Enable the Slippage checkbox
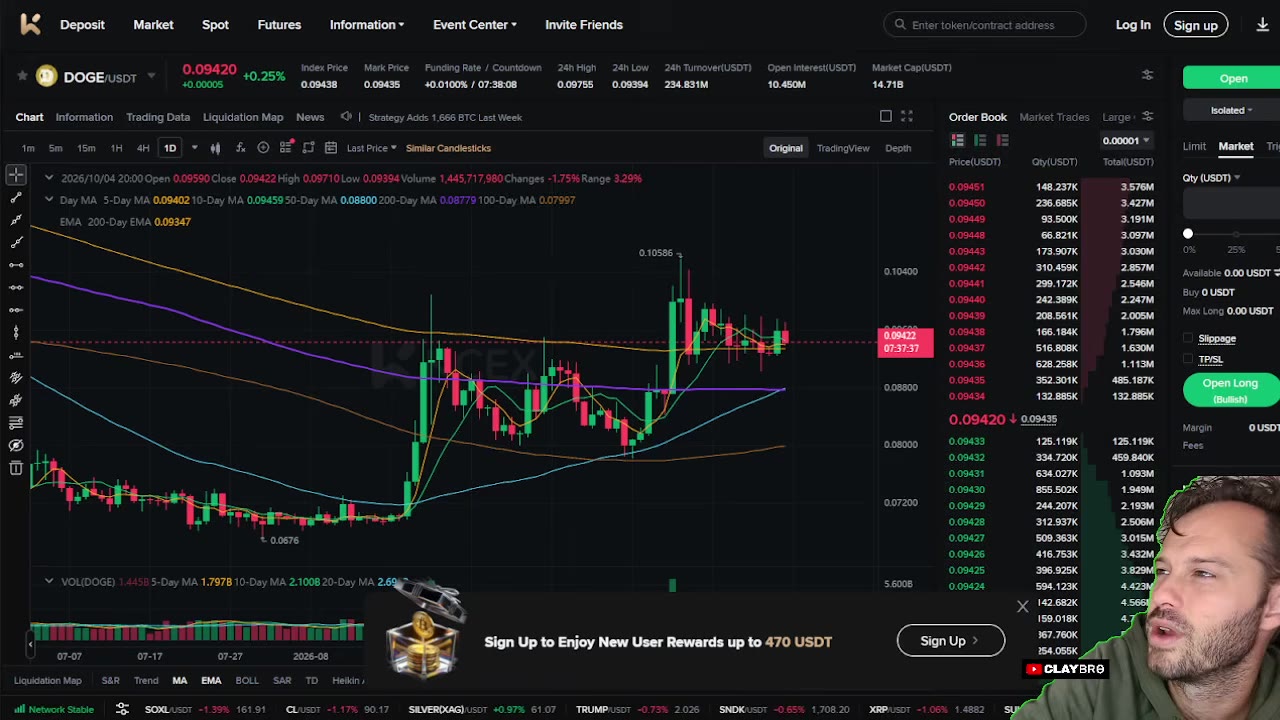Screen dimensions: 1280x720 pyautogui.click(x=1188, y=338)
